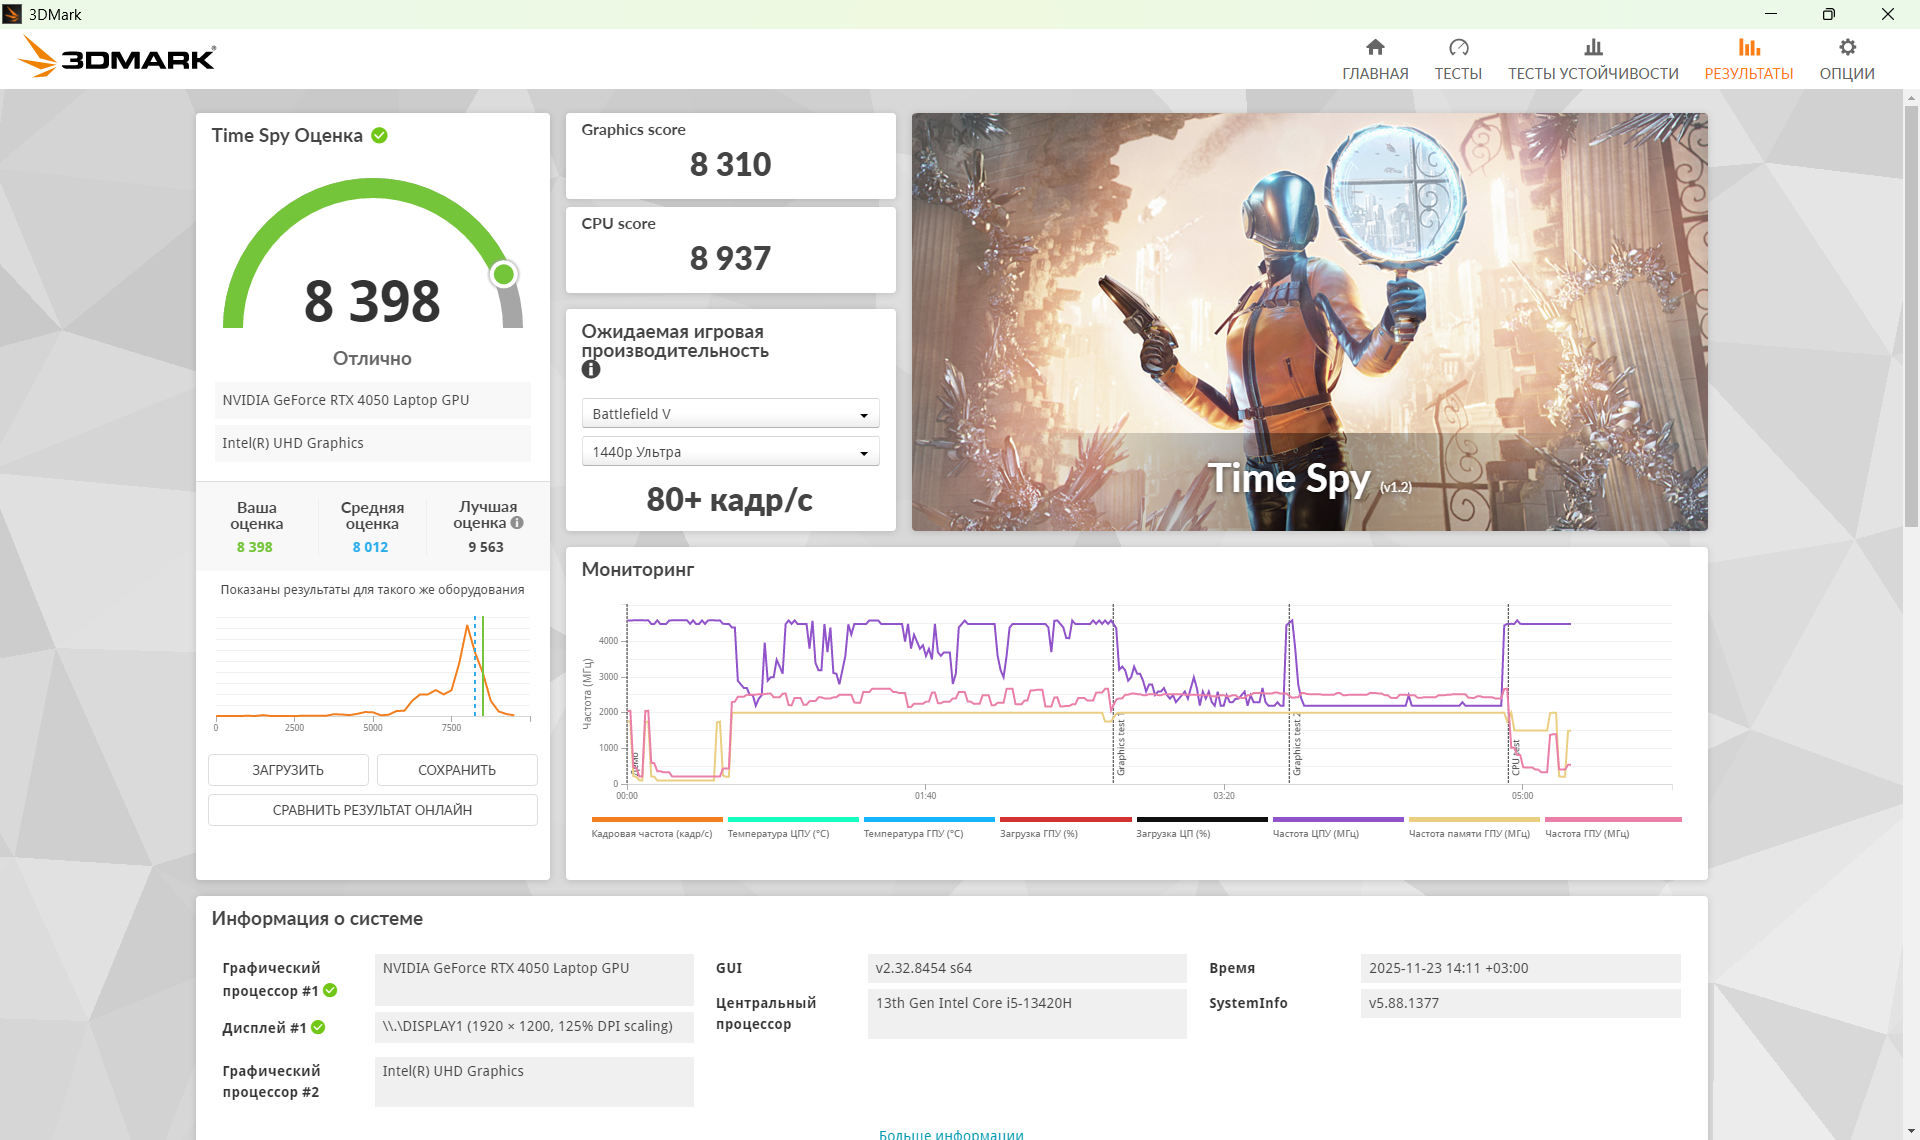Click the green validation check beside Time Spy Оценка

point(379,135)
